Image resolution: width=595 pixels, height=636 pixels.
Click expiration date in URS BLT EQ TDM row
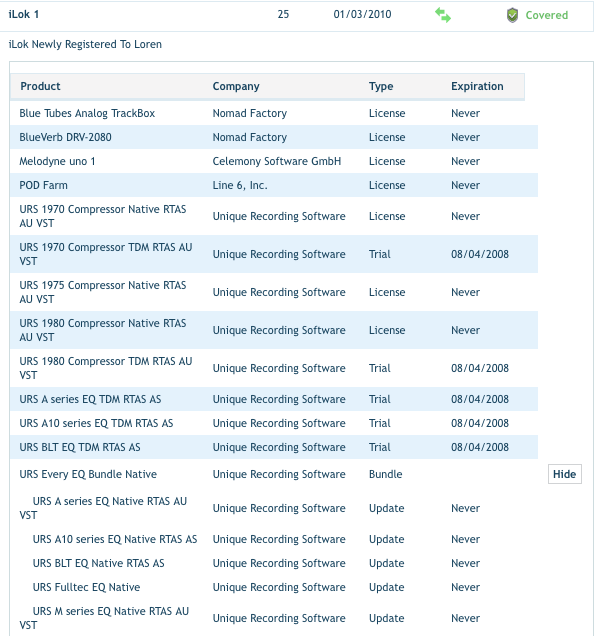(480, 447)
